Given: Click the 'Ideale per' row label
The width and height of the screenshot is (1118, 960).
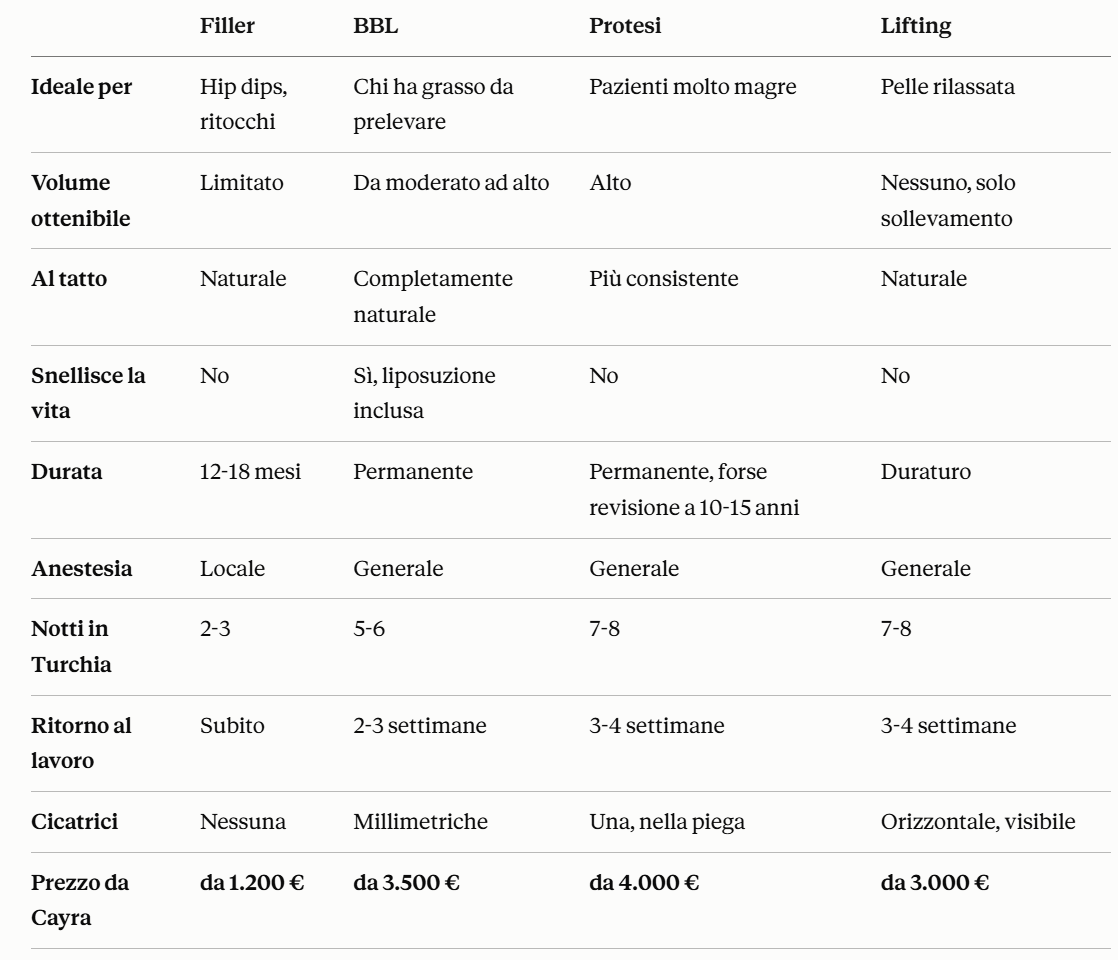Looking at the screenshot, I should (81, 87).
